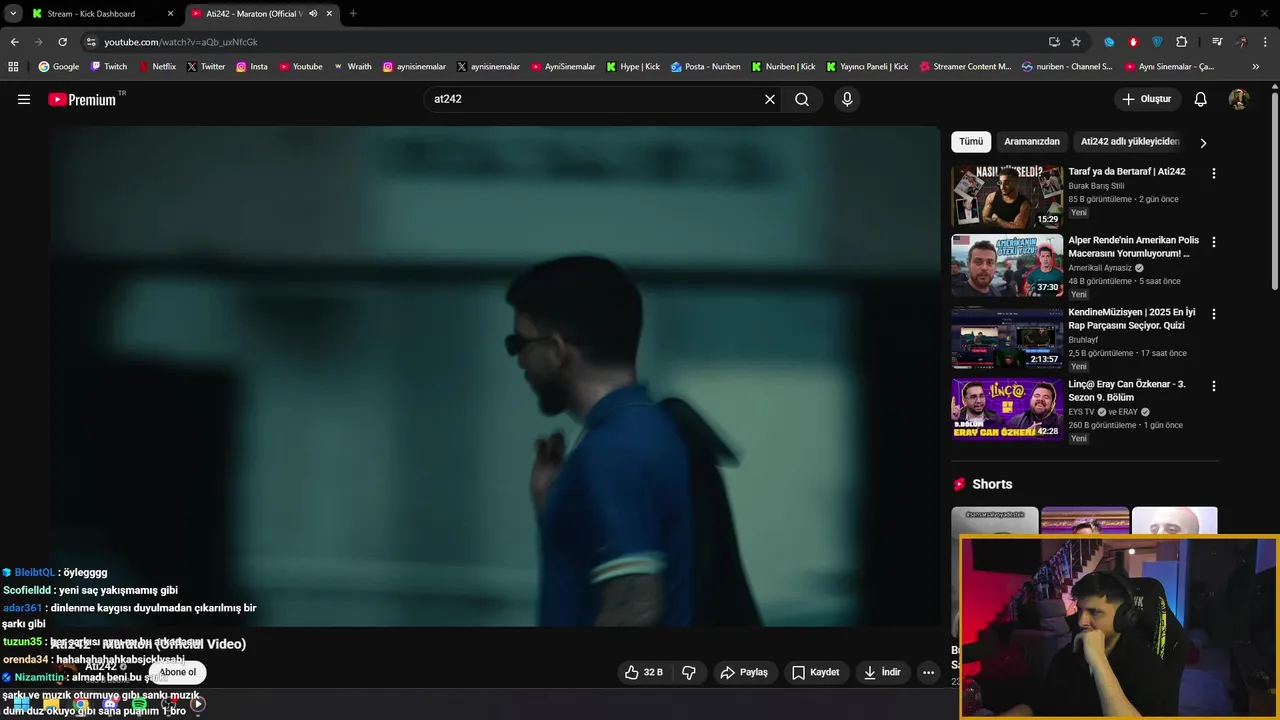
Task: Open a new browser tab
Action: [353, 14]
